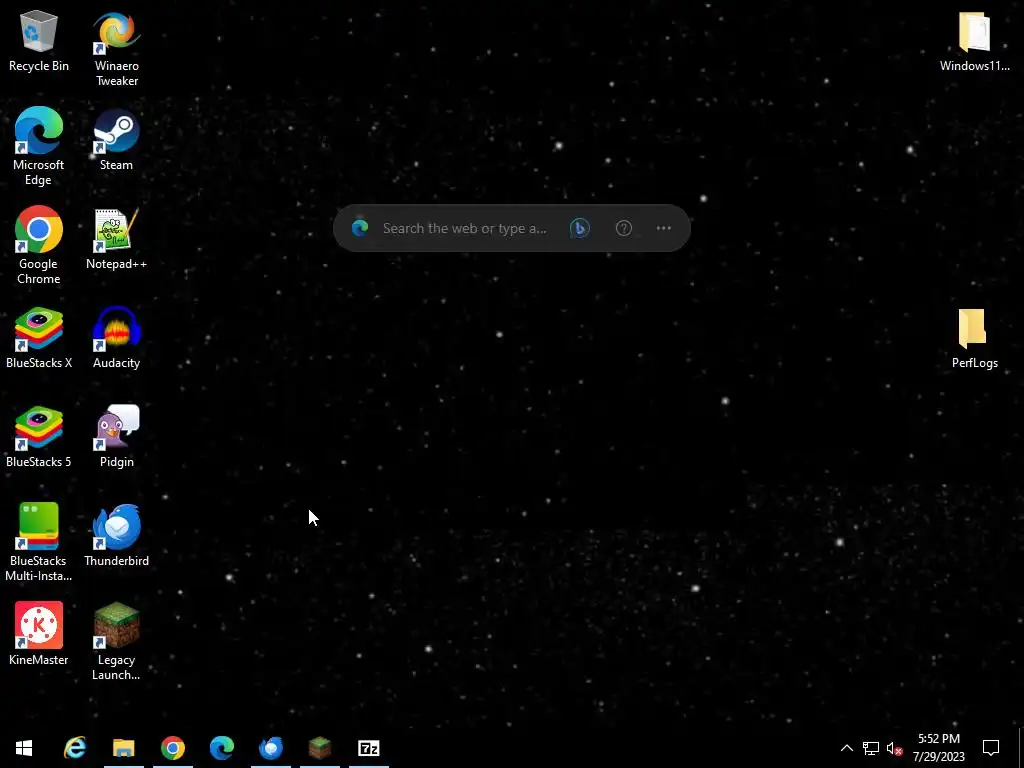Click the muted volume tray icon

point(894,748)
